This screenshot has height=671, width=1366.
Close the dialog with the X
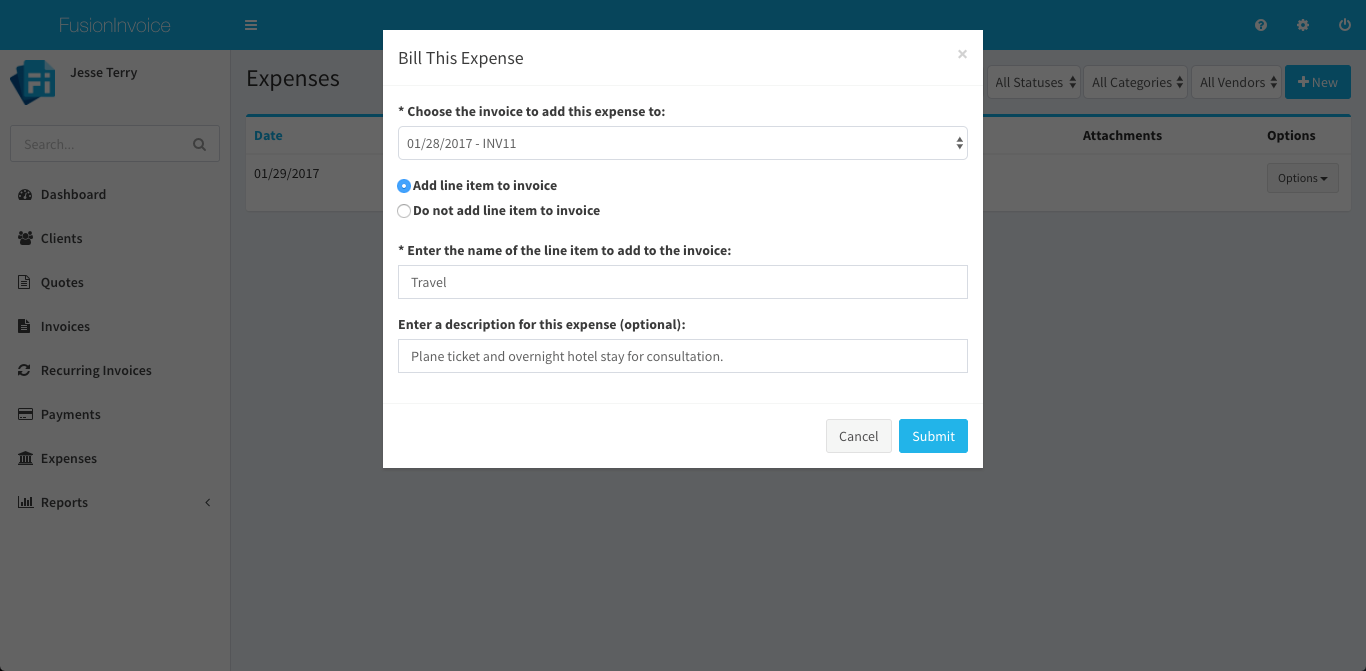962,55
